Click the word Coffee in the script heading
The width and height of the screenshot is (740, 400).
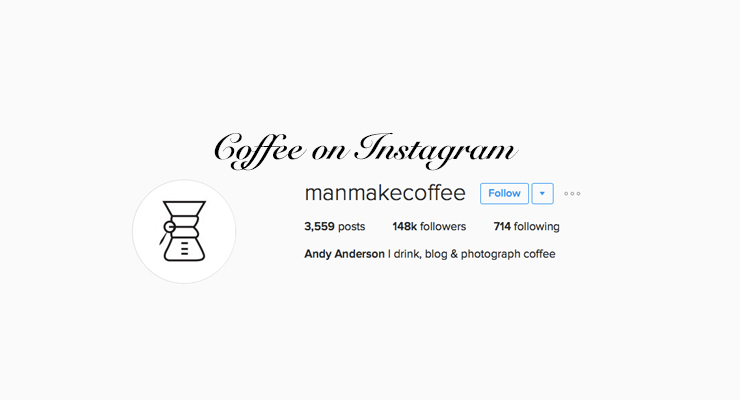tap(259, 151)
